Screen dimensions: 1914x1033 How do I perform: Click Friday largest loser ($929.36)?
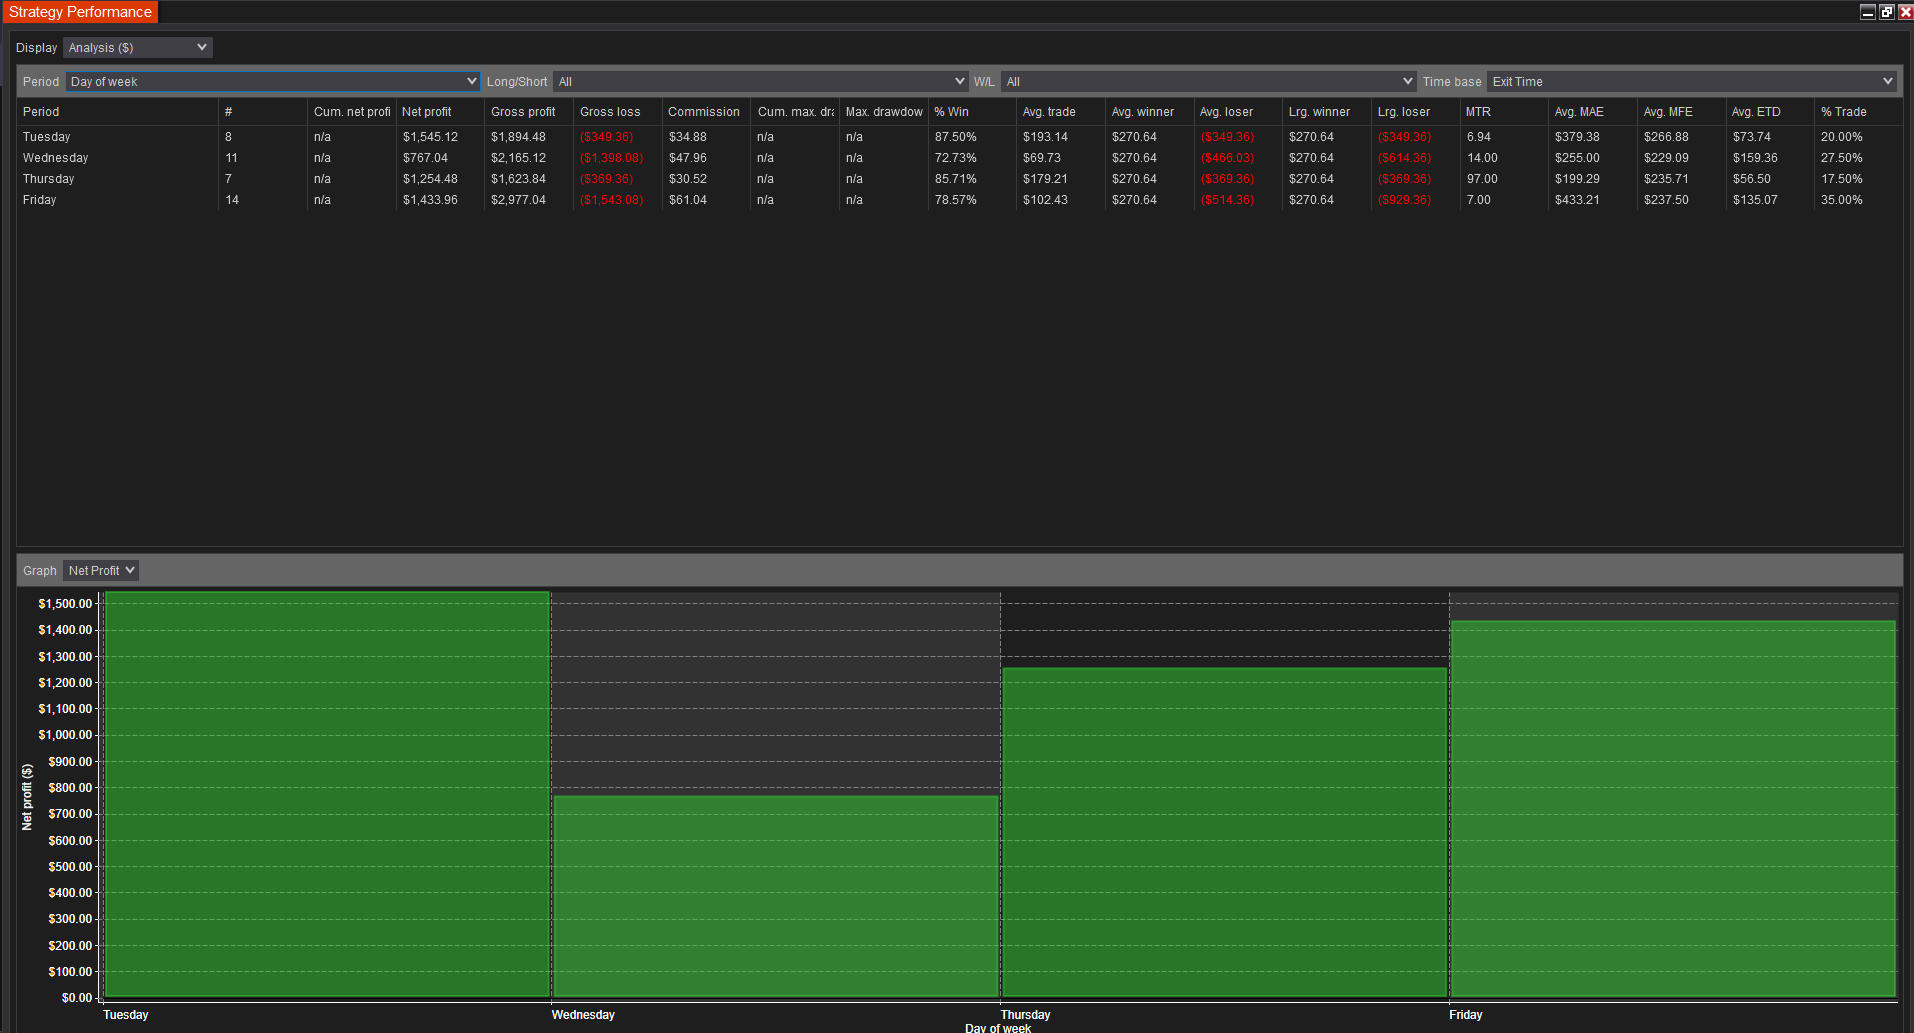pyautogui.click(x=1404, y=200)
